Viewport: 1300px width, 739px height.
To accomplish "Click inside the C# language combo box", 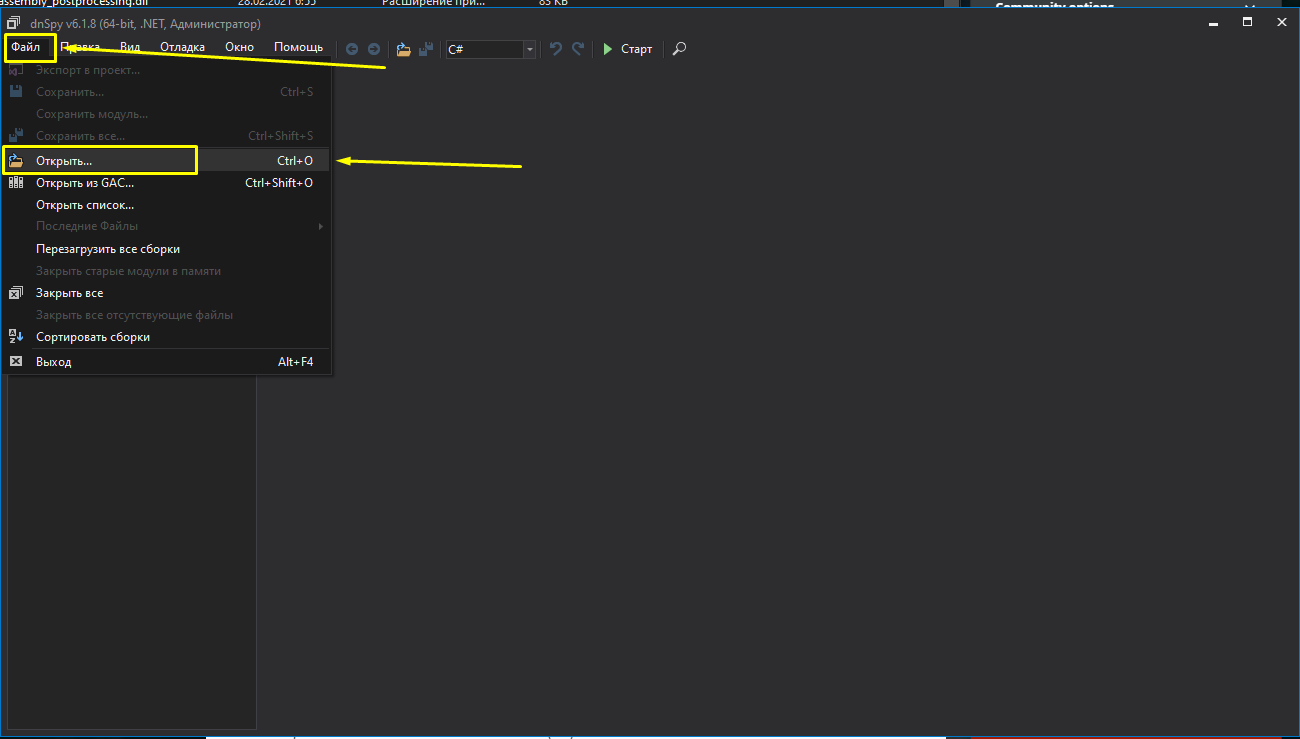I will click(484, 49).
